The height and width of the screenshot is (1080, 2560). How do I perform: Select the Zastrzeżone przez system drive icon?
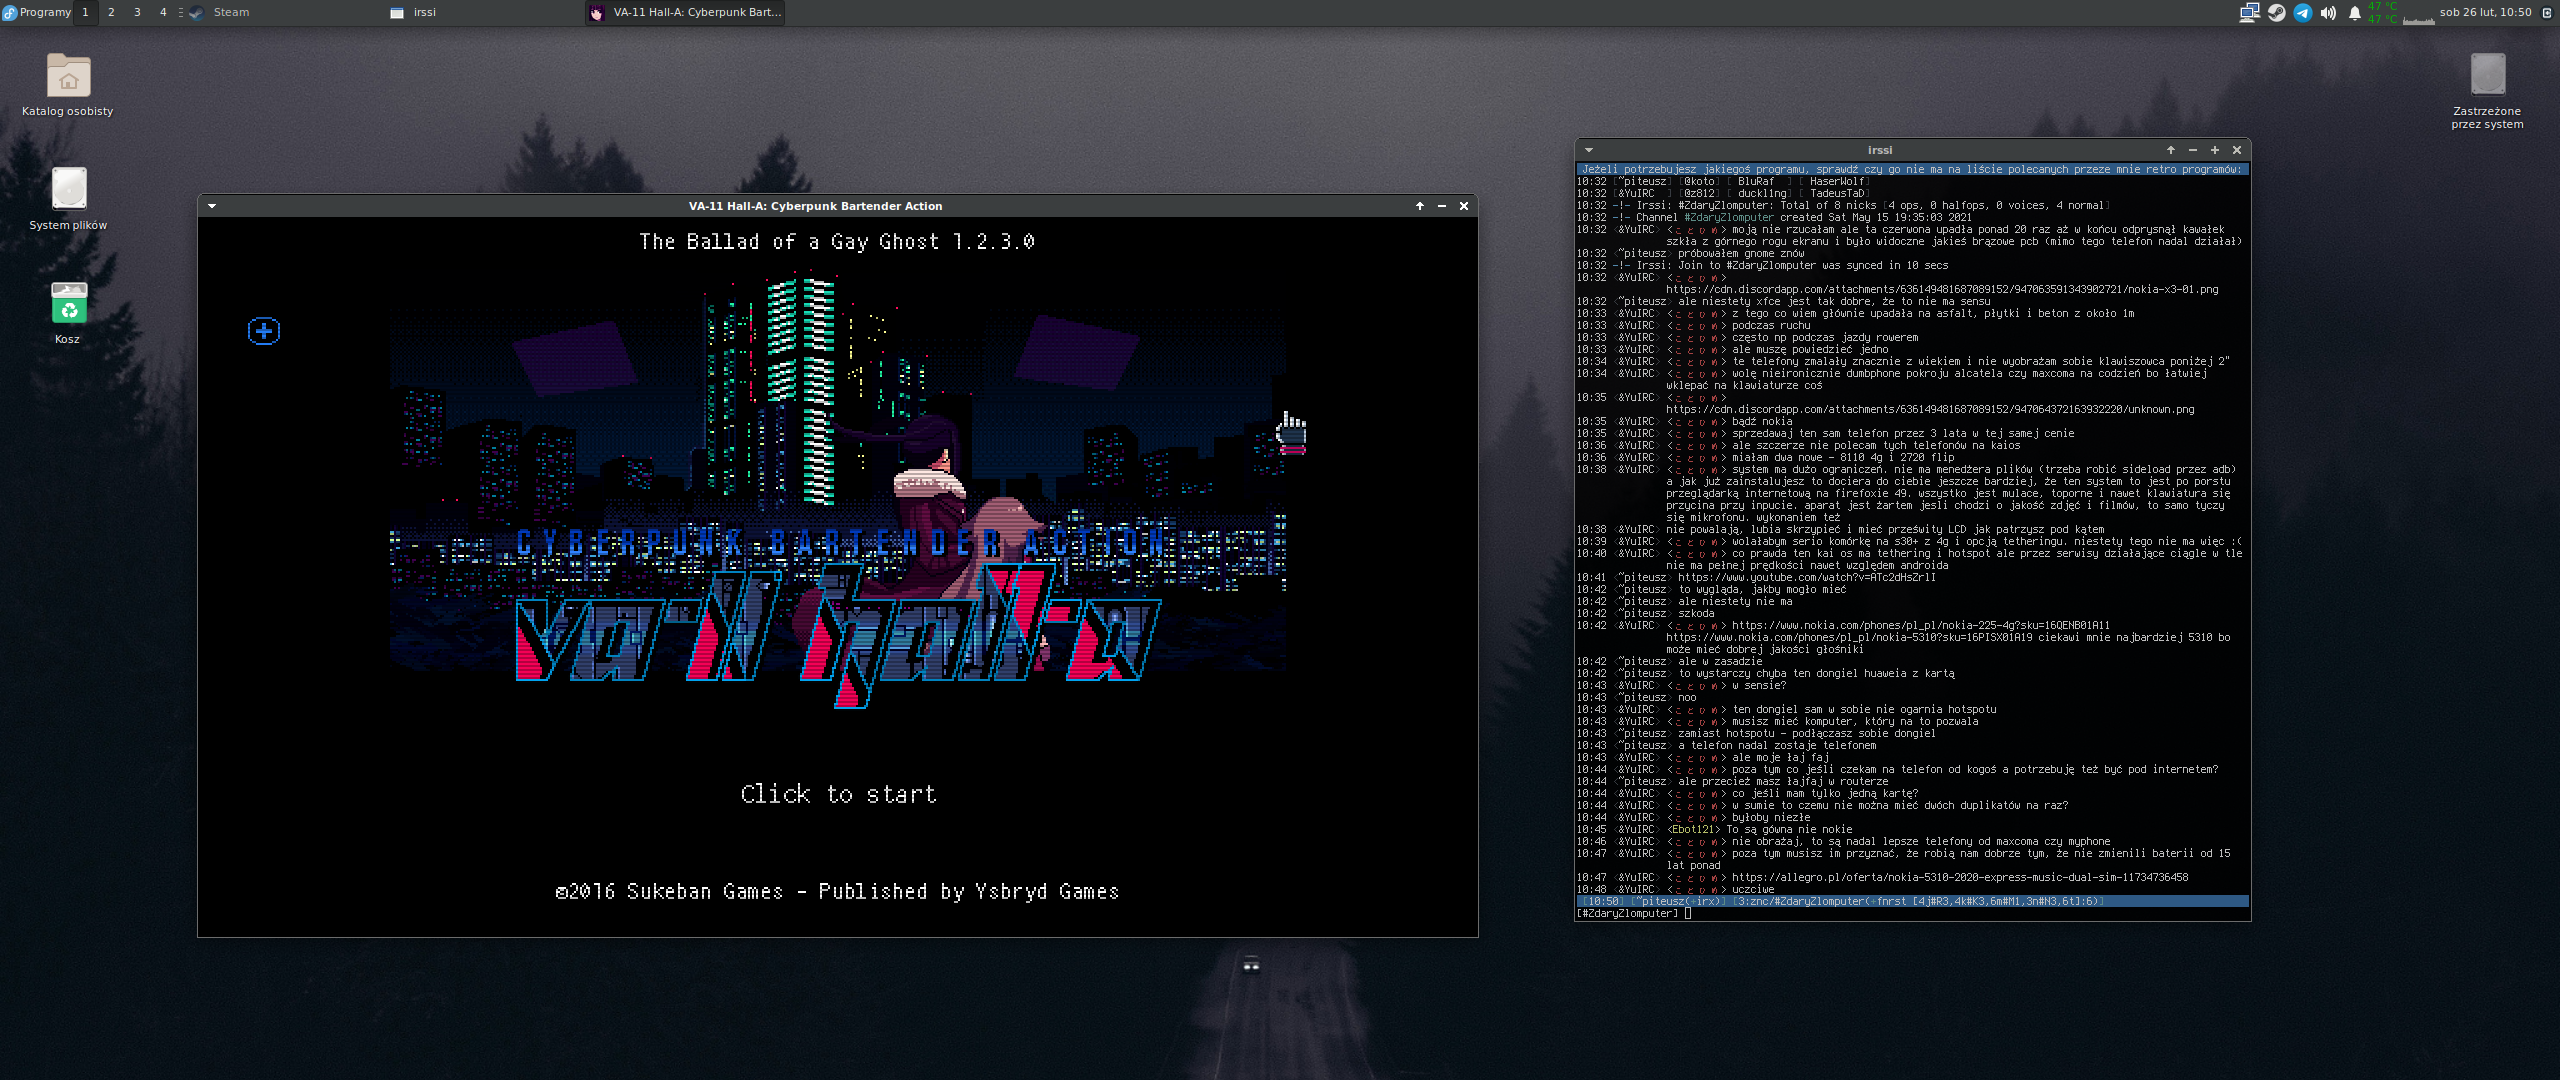pos(2487,92)
